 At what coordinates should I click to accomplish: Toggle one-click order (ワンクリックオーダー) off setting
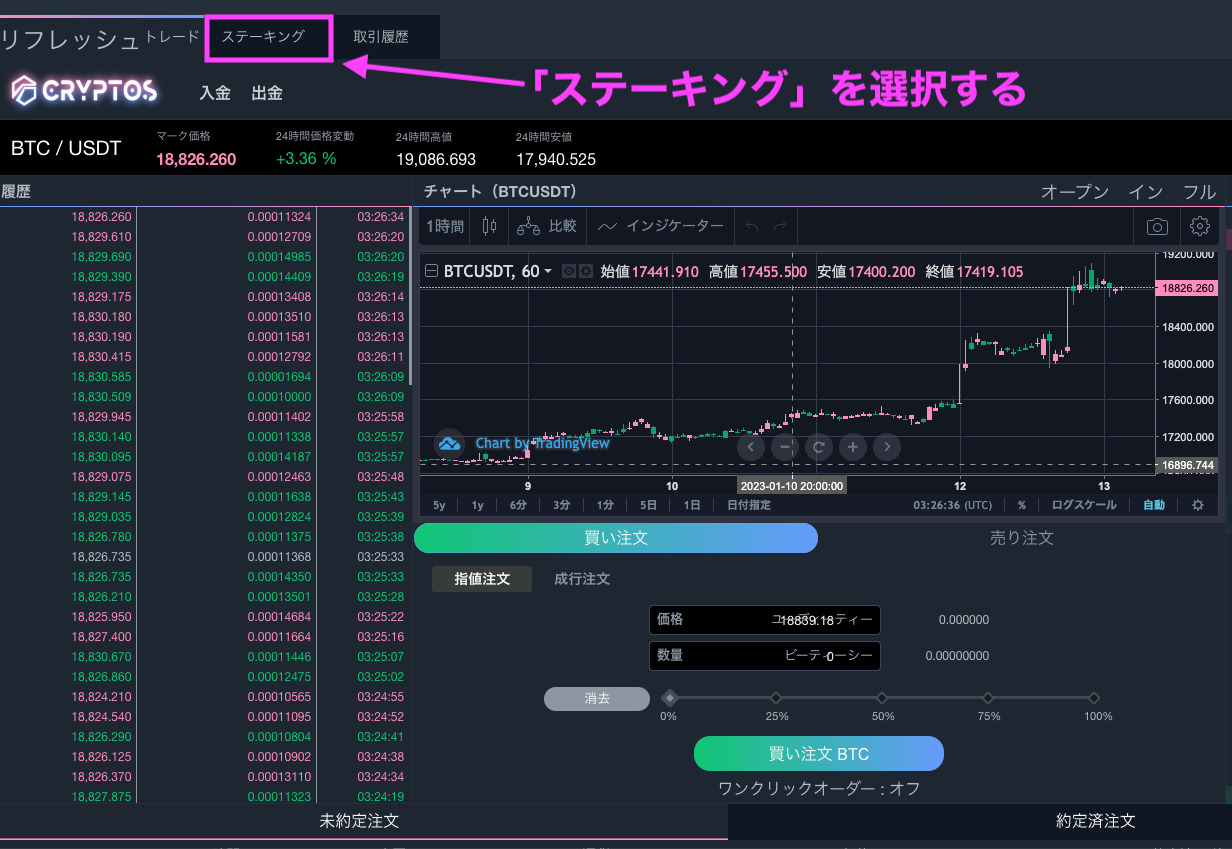click(819, 788)
